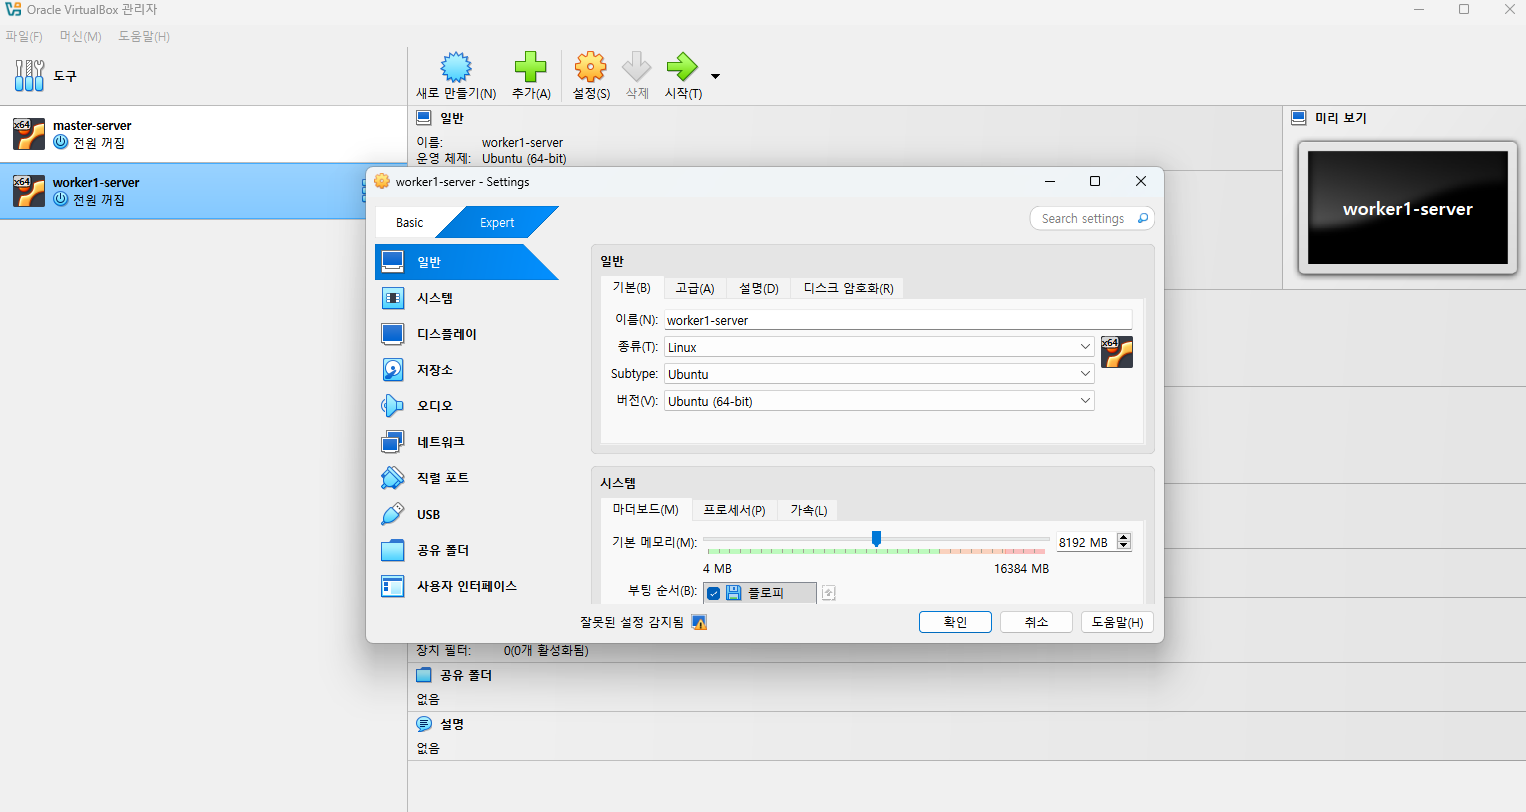Click the floppy disk icon in boot order
This screenshot has width=1526, height=812.
[733, 593]
